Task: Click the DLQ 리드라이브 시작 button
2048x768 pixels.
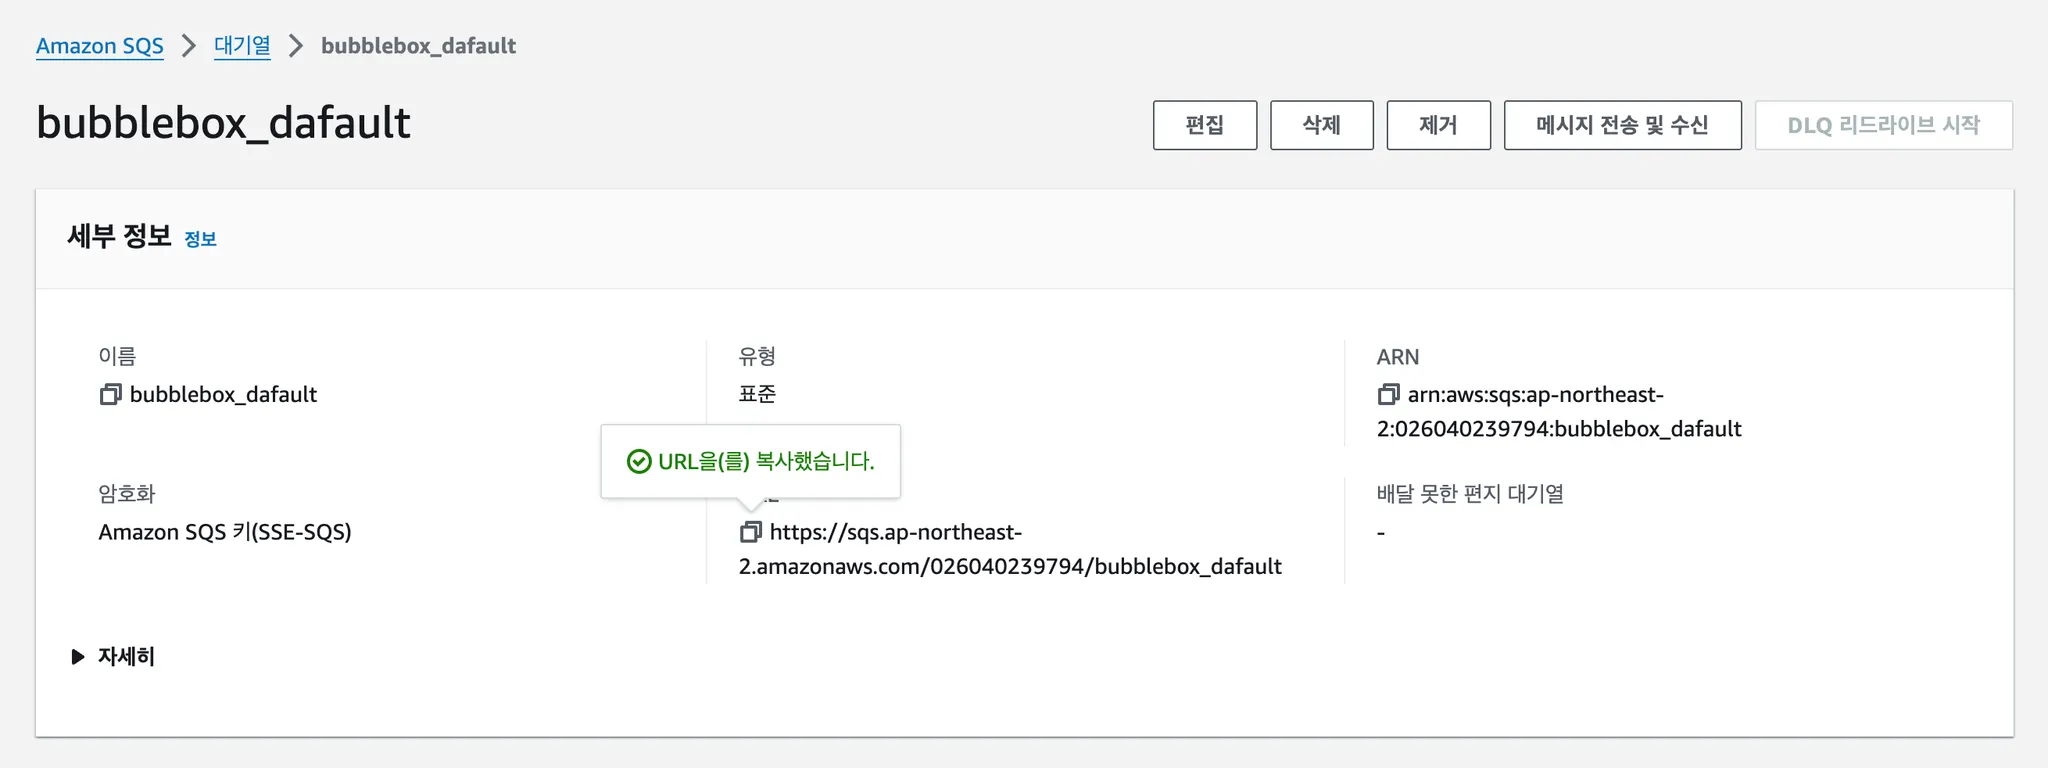Action: tap(1884, 125)
